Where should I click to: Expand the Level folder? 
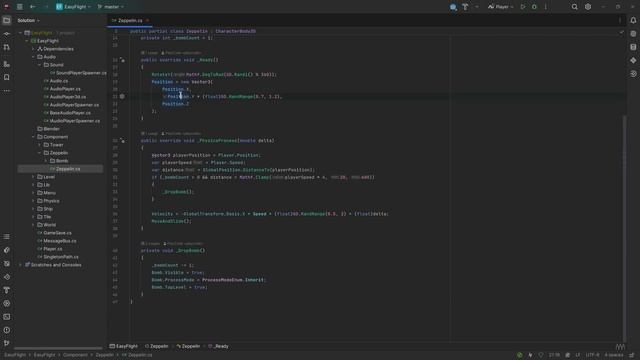pyautogui.click(x=33, y=177)
